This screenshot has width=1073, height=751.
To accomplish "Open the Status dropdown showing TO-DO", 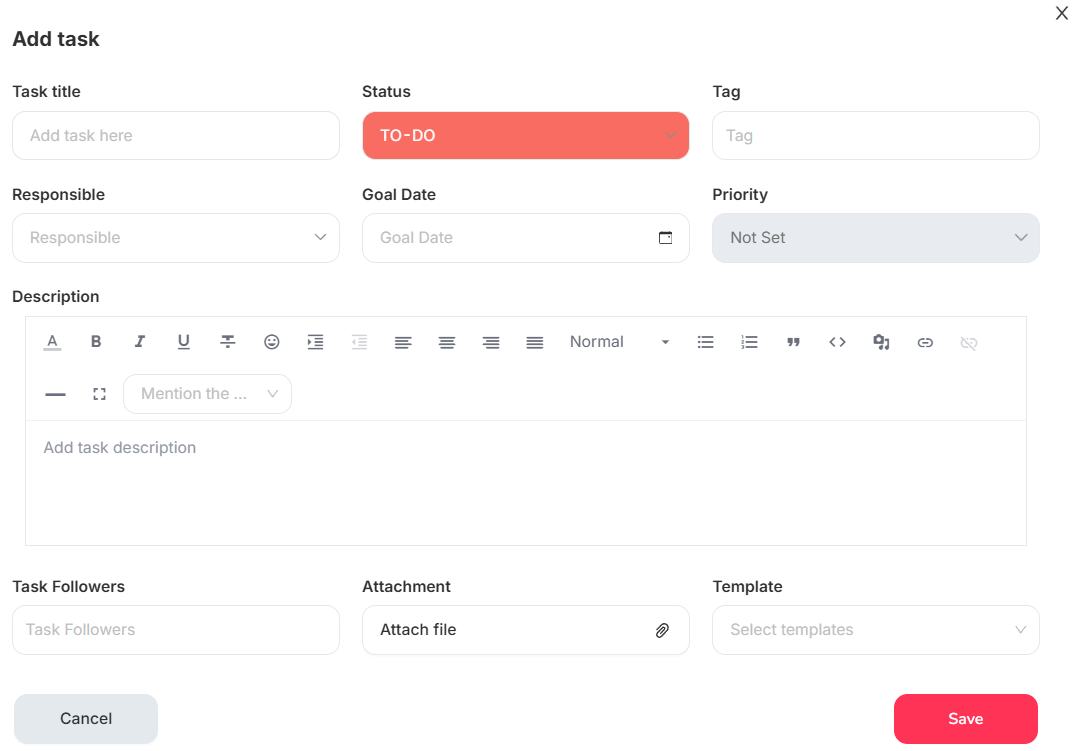I will click(526, 135).
